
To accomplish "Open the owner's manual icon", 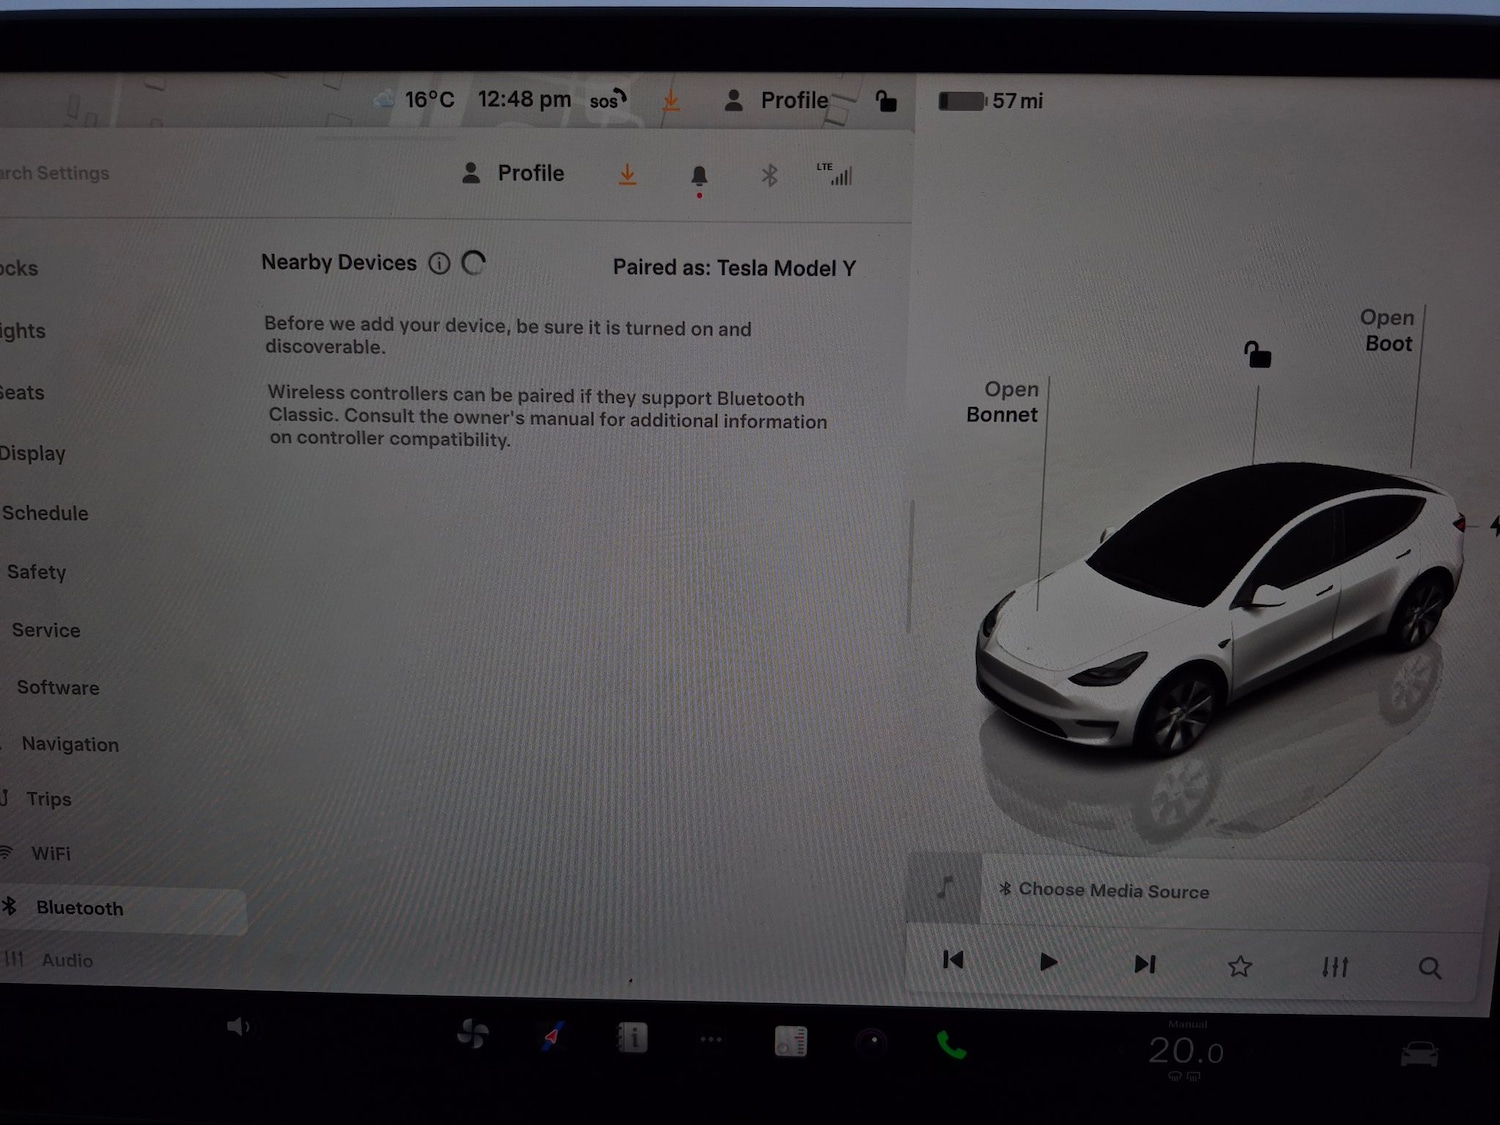I will [x=632, y=1038].
